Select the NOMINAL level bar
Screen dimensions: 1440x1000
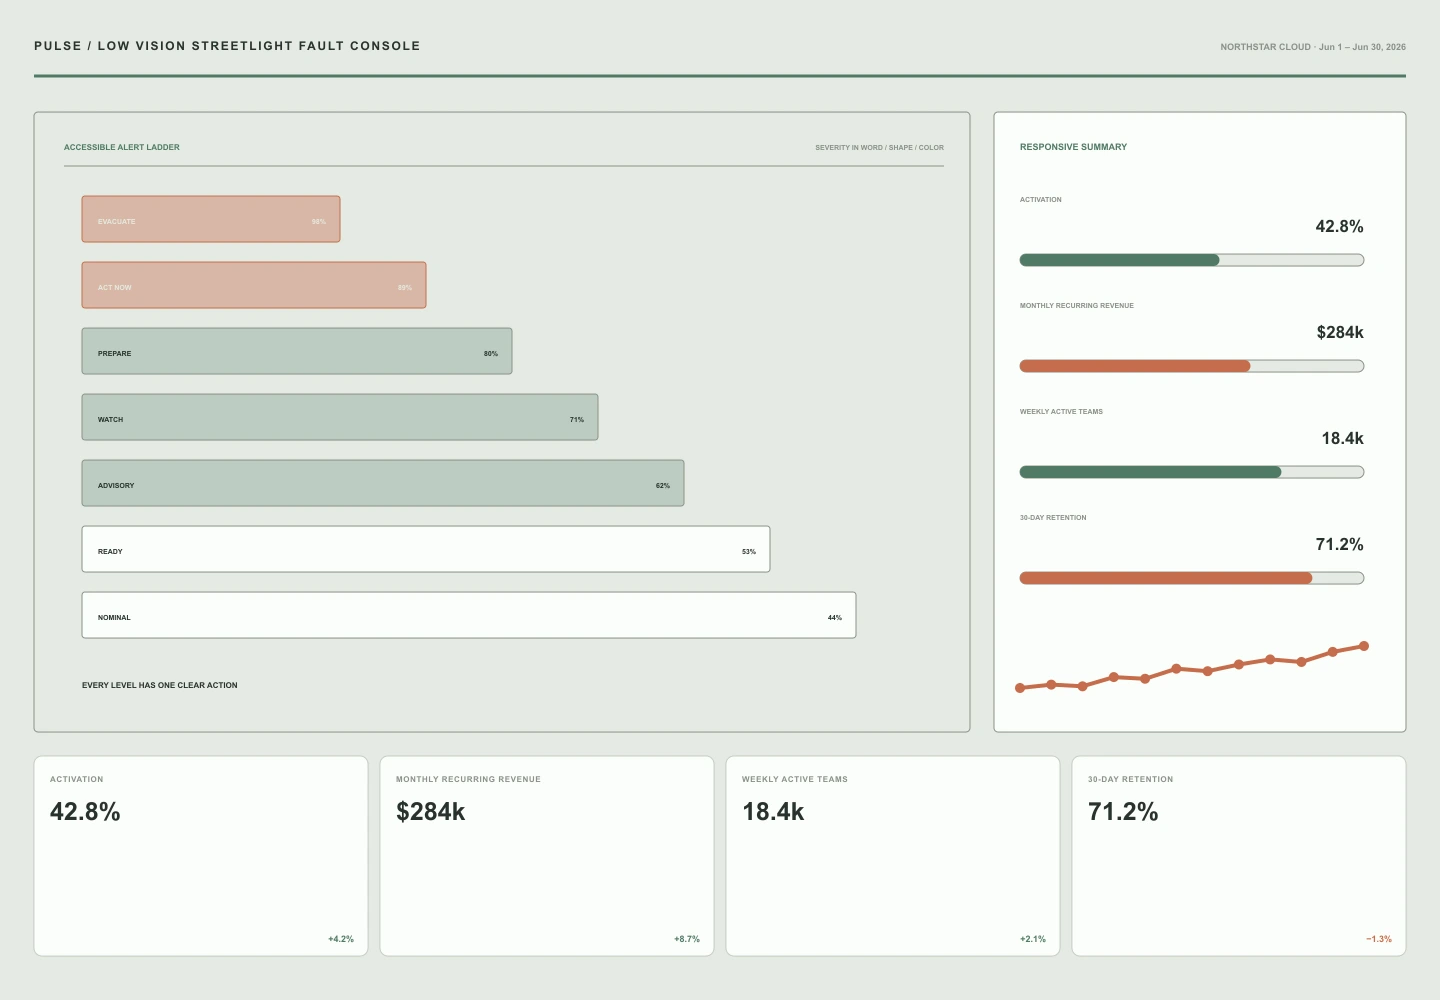(469, 615)
